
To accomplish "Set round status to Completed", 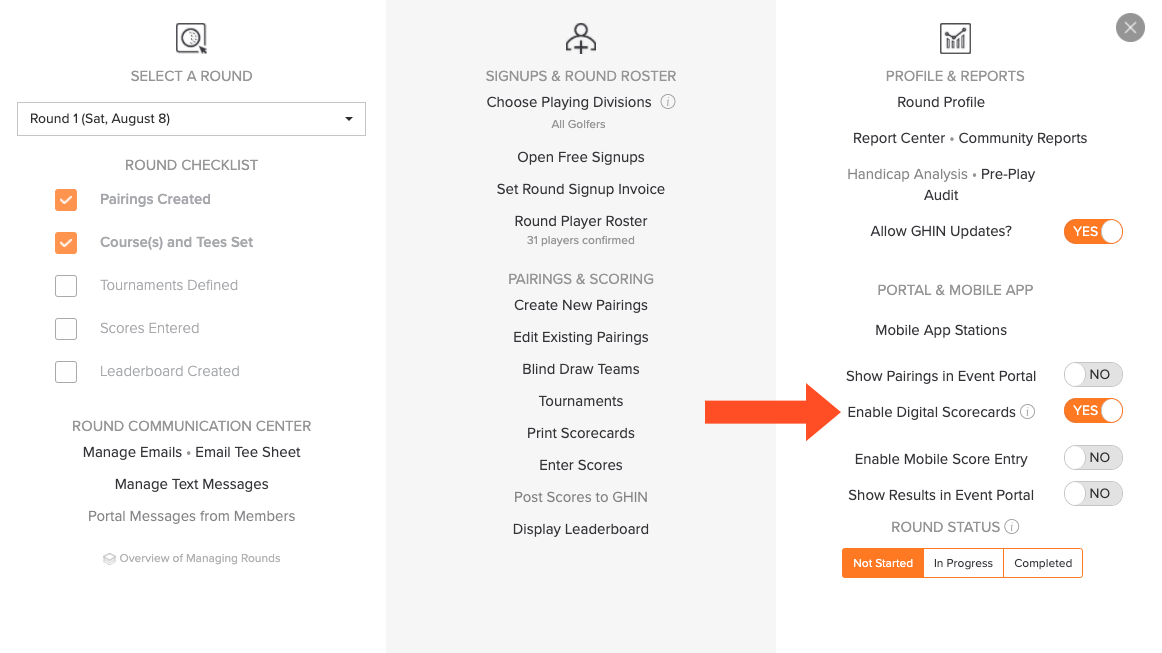I will click(x=1043, y=563).
